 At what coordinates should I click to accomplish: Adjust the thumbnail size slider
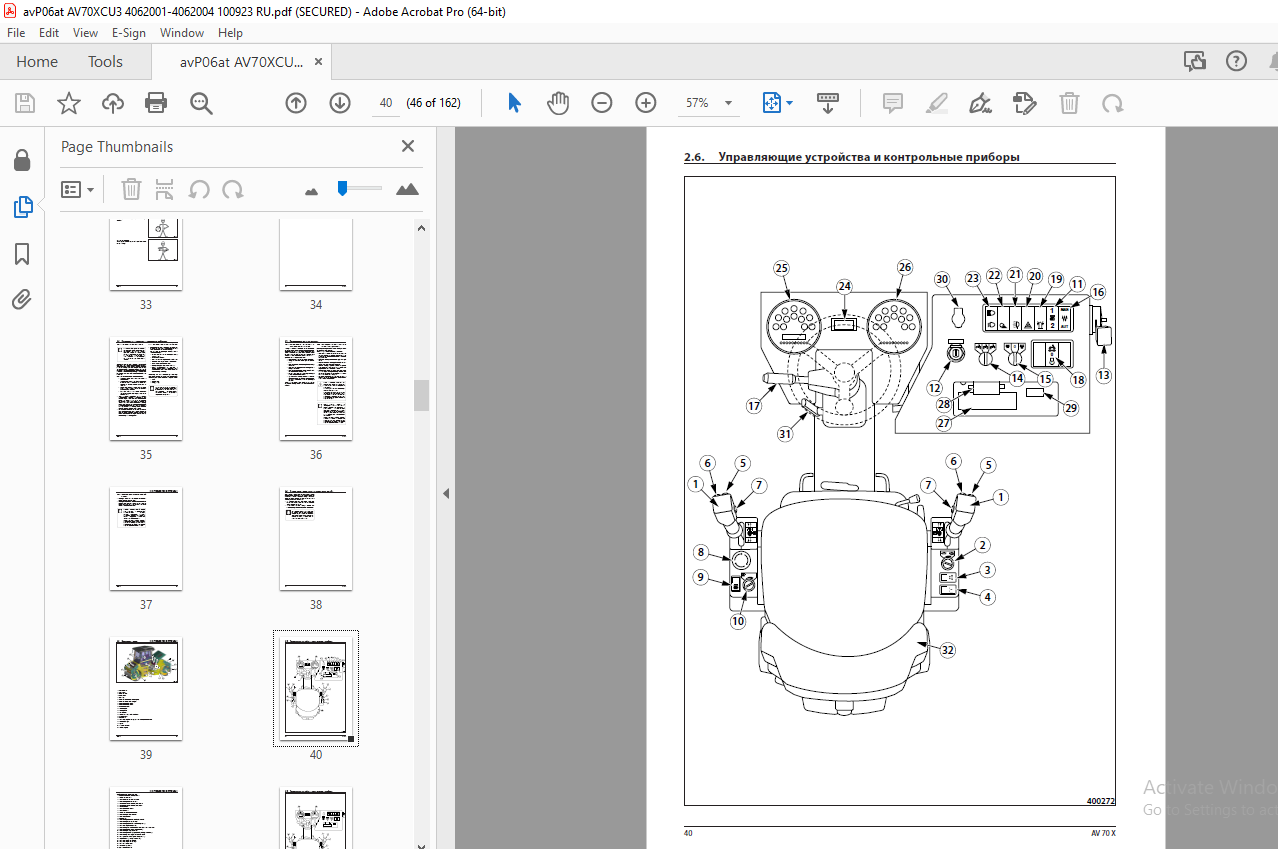(342, 187)
